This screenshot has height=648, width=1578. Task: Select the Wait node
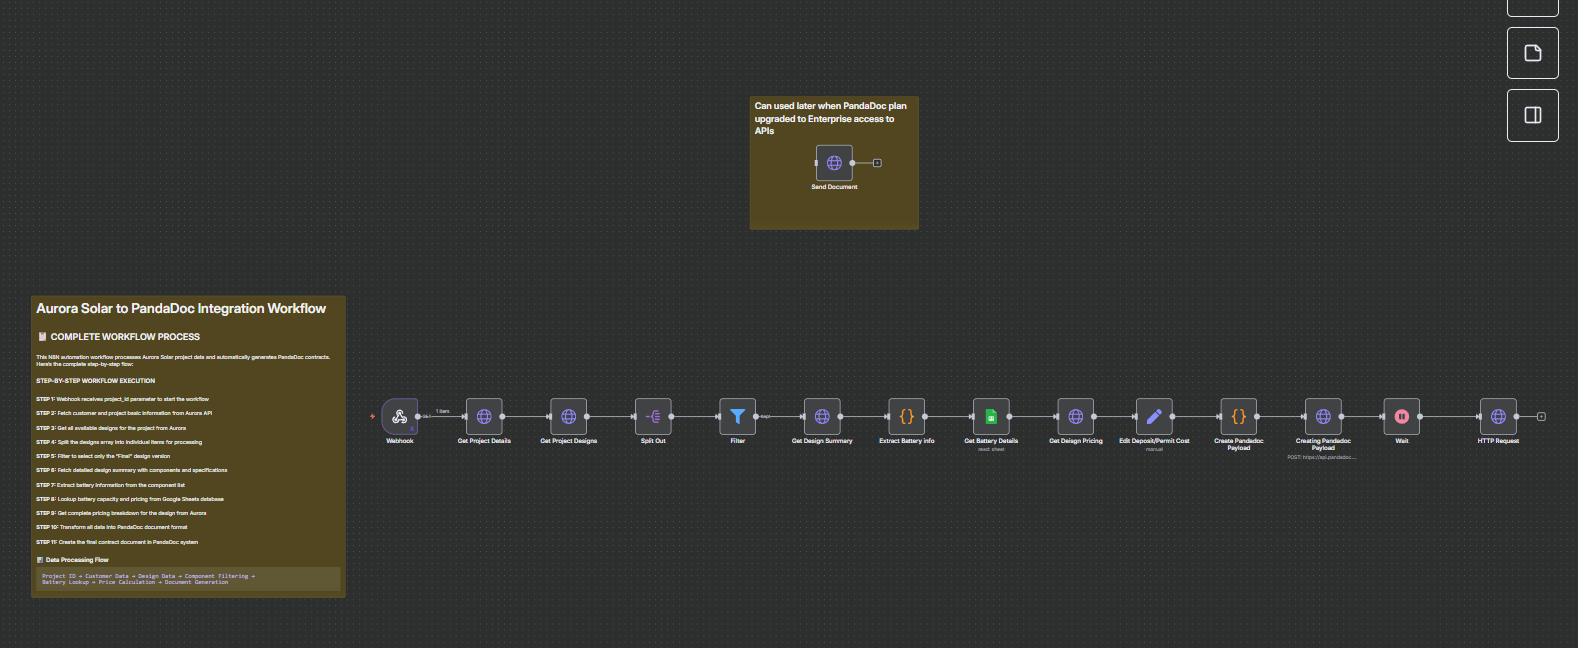coord(1401,416)
